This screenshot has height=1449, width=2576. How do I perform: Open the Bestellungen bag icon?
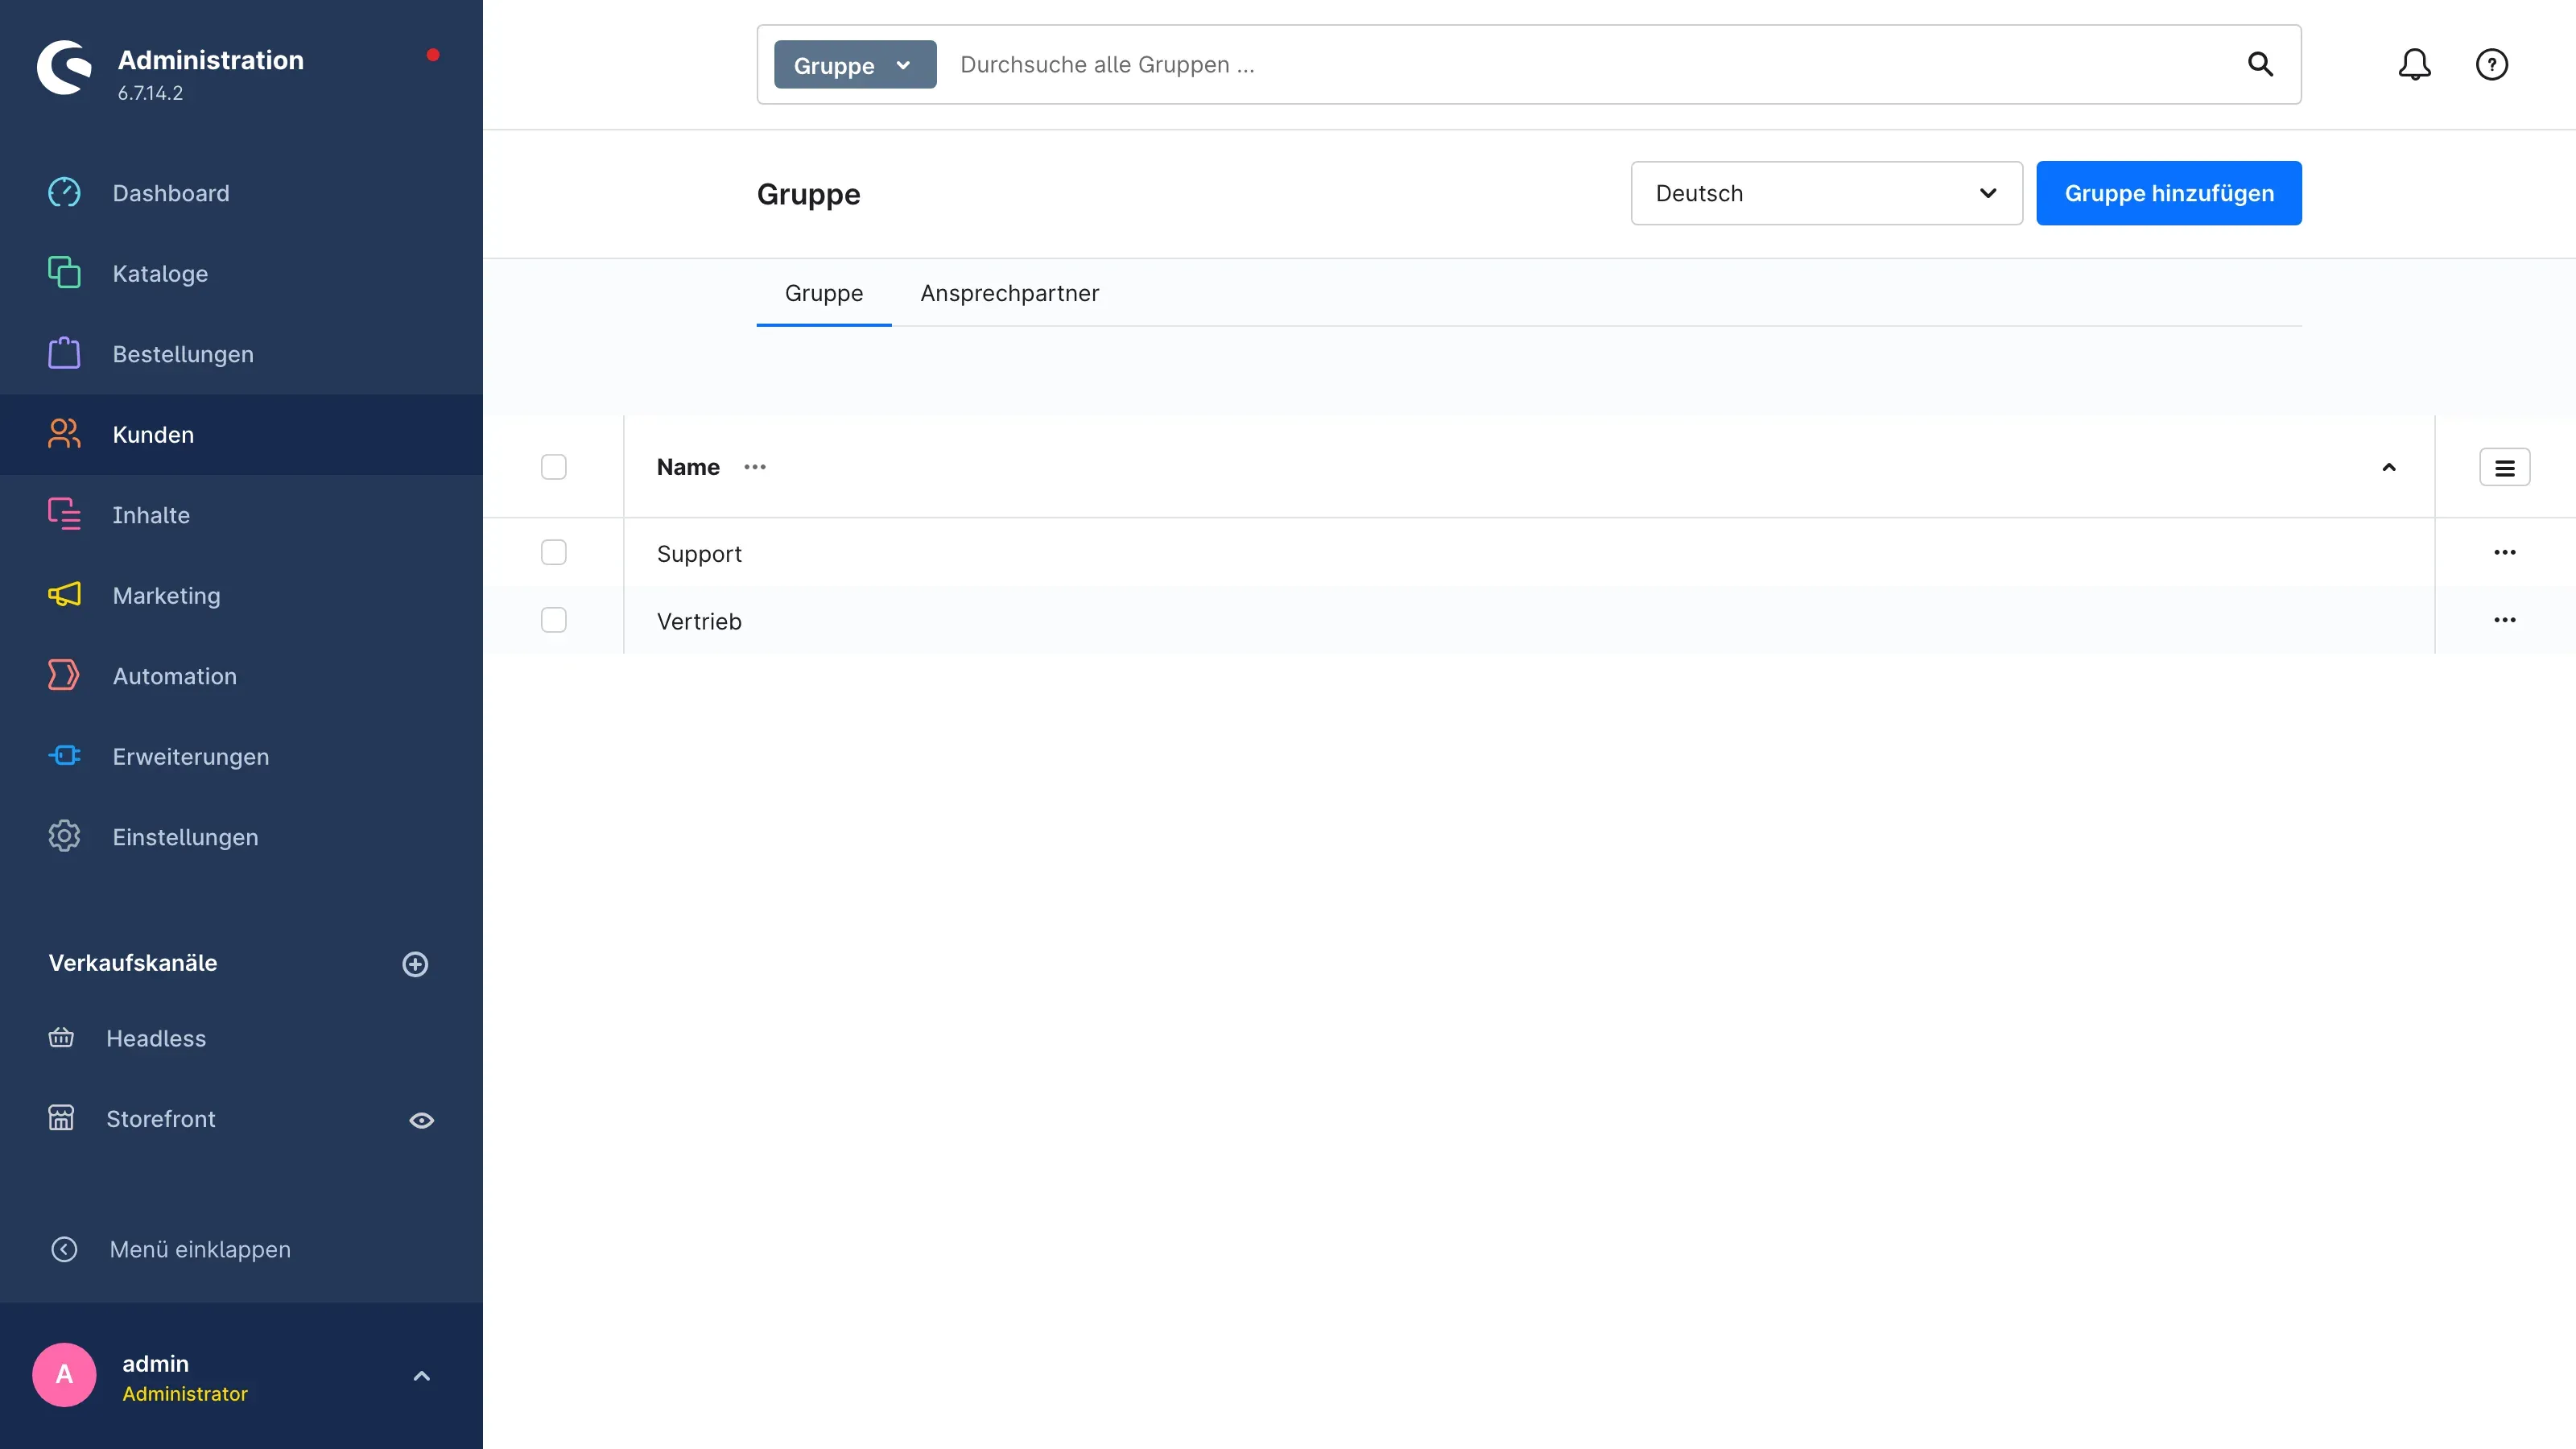[x=64, y=353]
